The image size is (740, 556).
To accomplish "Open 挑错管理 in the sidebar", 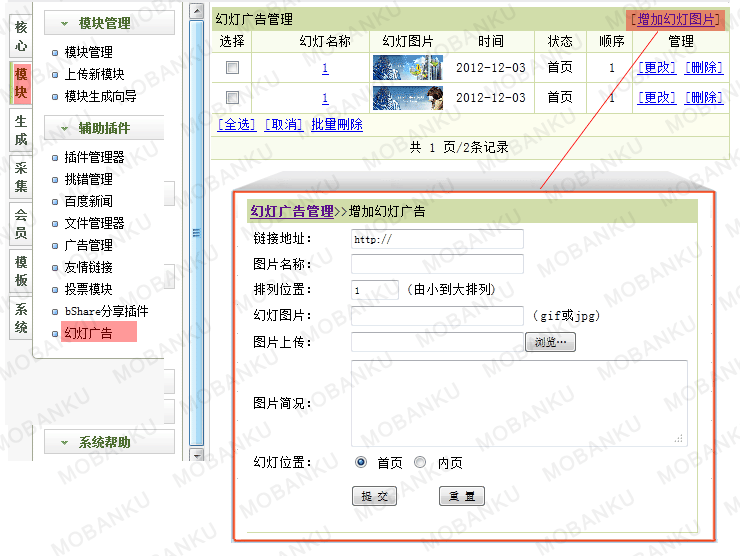I will coord(88,179).
